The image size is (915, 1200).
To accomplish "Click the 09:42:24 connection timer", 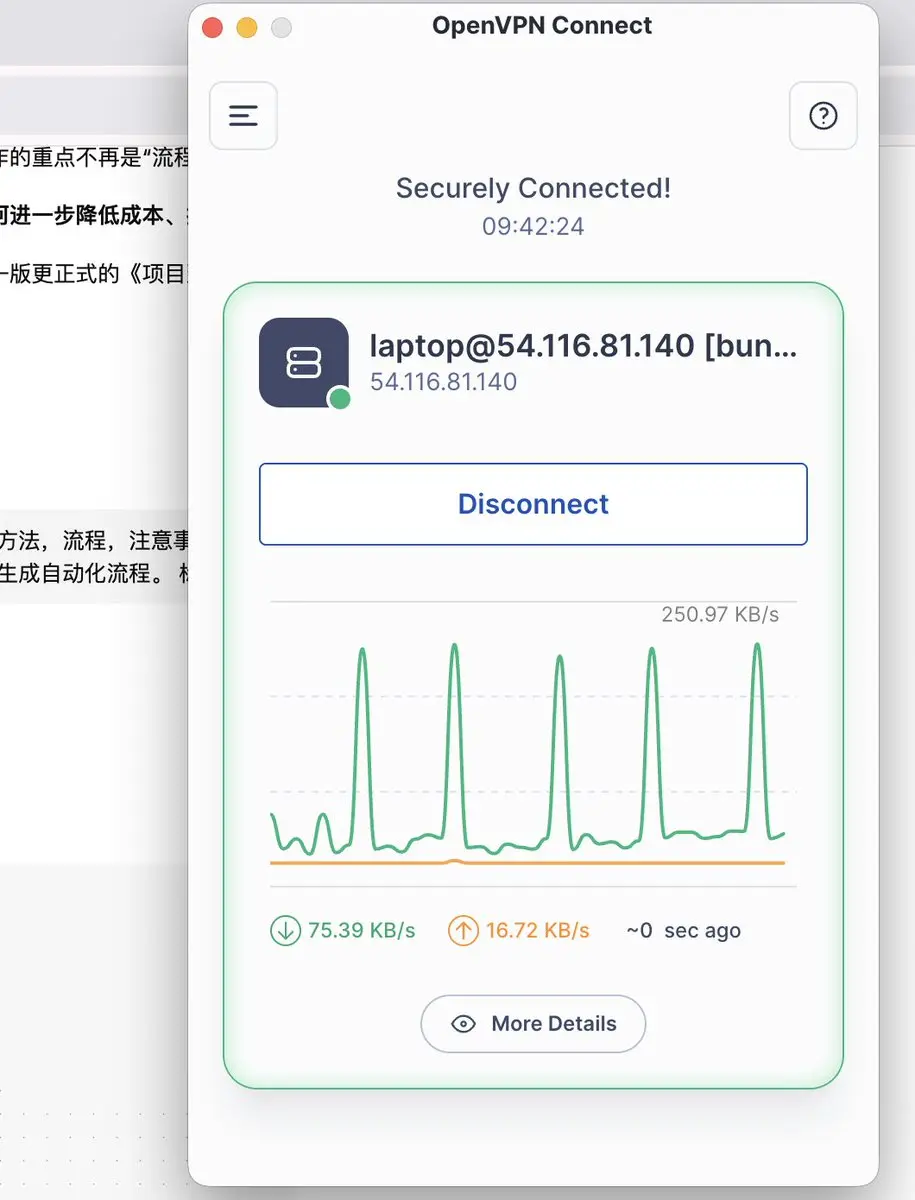I will pos(533,226).
